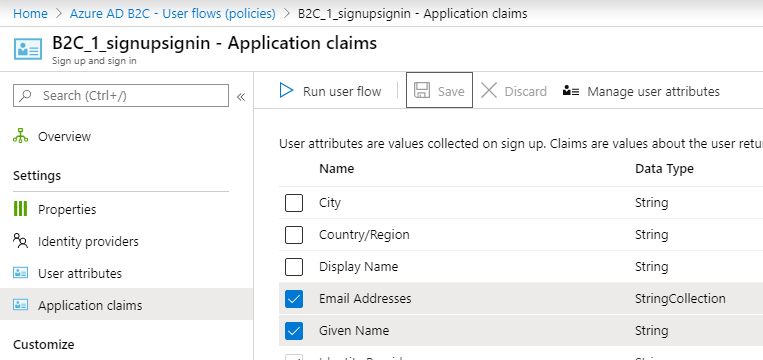Click String type in Display Name row
Screen dimensions: 763x360
pos(651,267)
